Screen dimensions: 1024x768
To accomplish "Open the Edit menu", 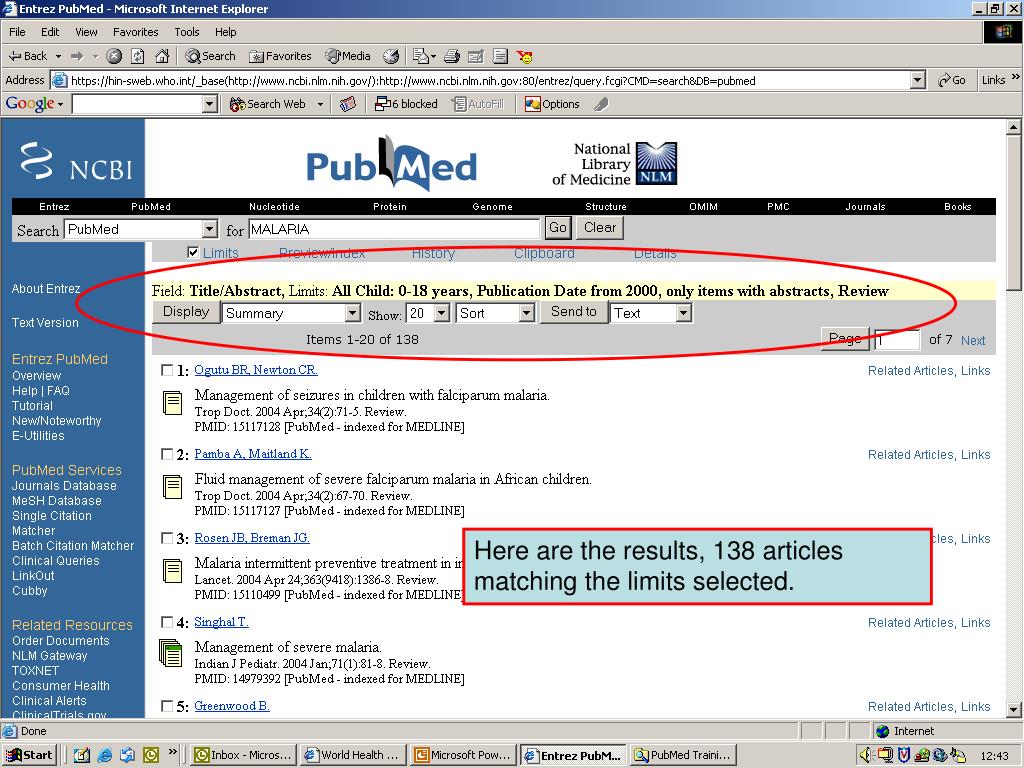I will tap(50, 32).
